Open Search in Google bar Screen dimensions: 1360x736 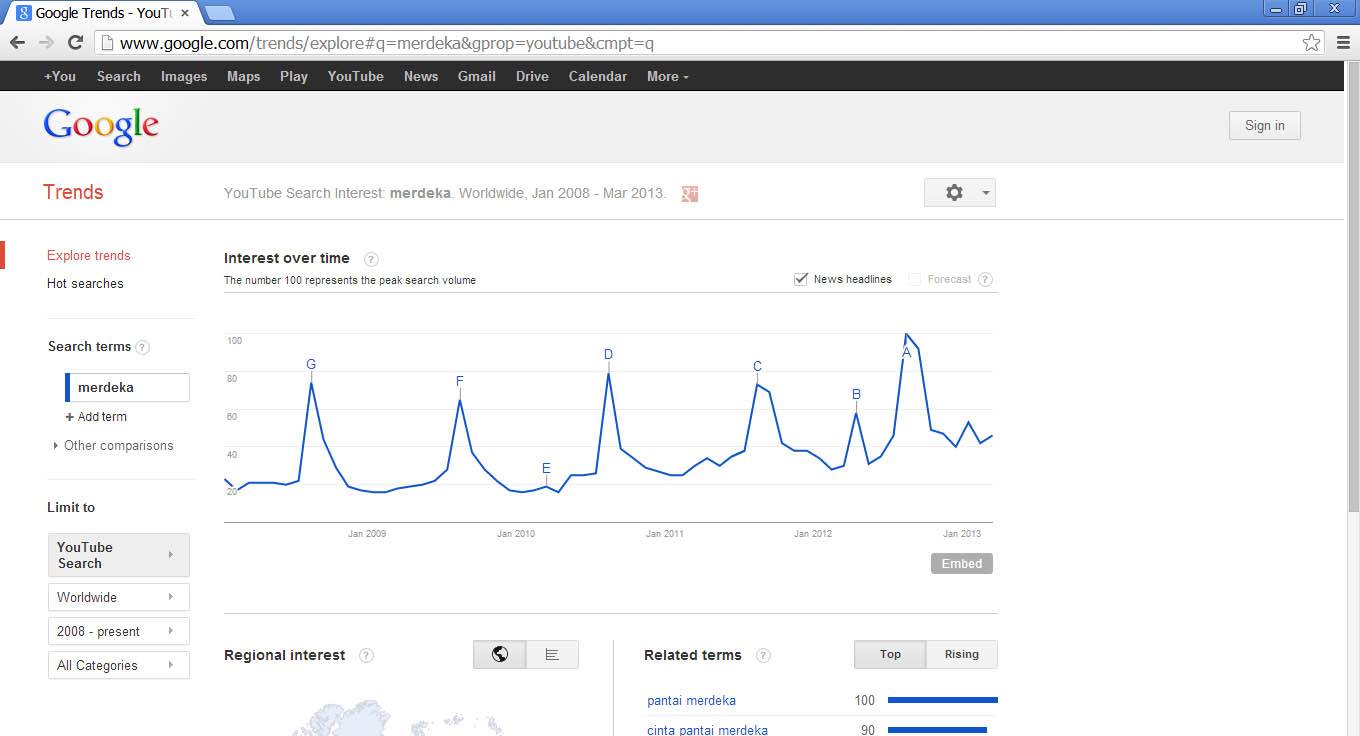tap(119, 76)
